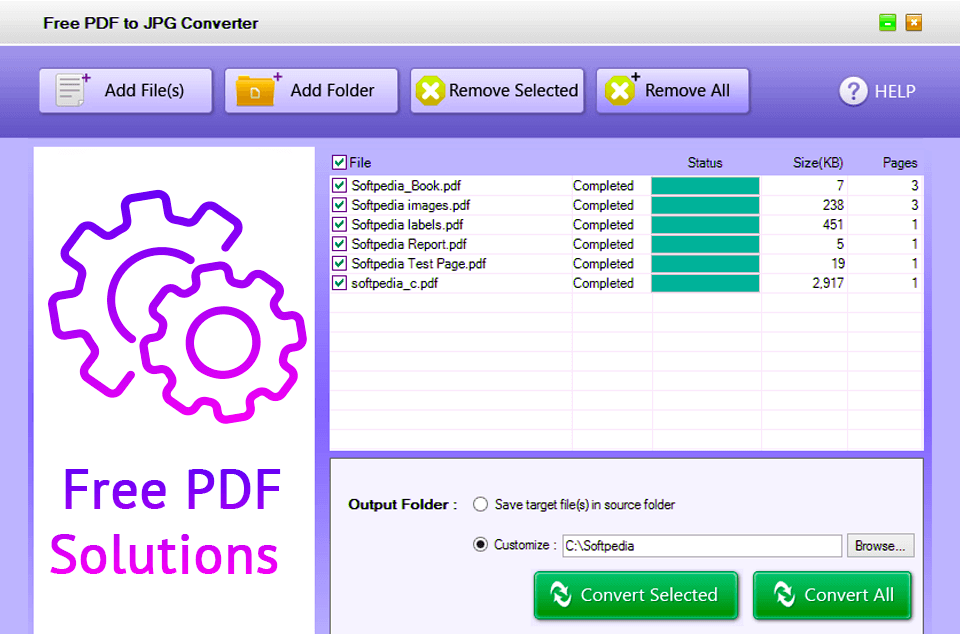Click the Remove Selected yellow X icon
This screenshot has width=960, height=634.
click(430, 90)
